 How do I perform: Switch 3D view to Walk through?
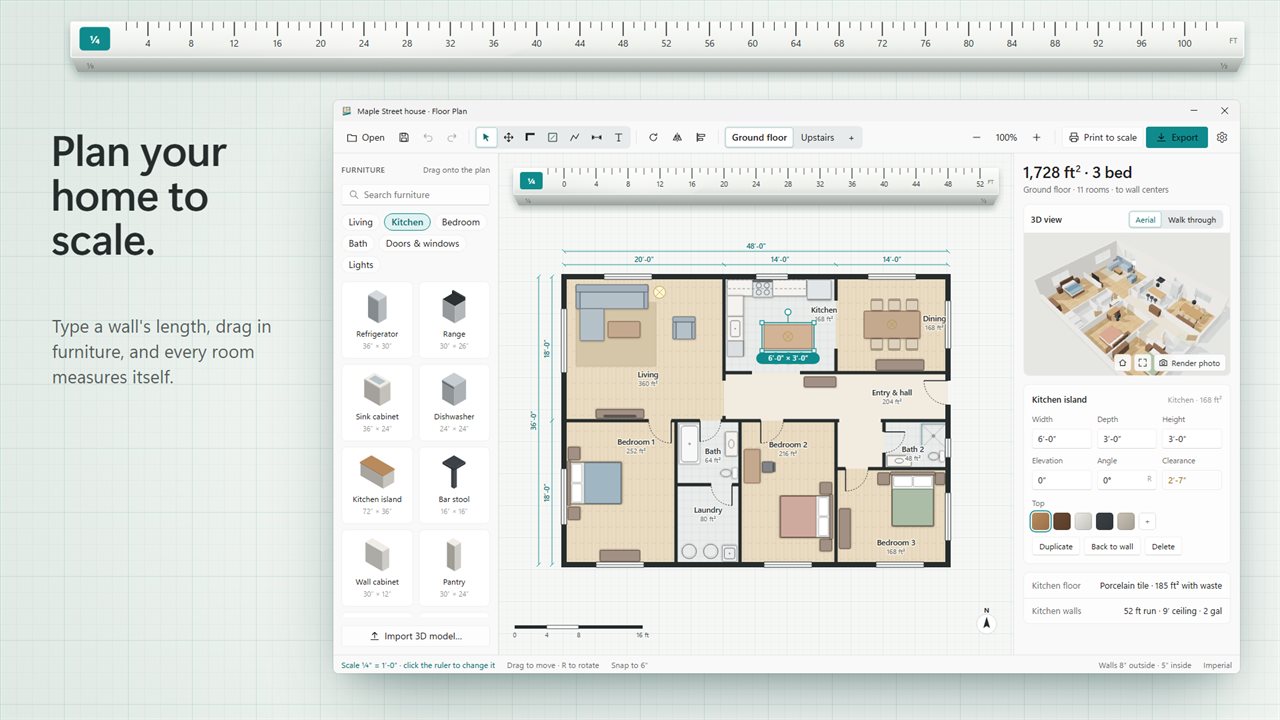(1192, 220)
